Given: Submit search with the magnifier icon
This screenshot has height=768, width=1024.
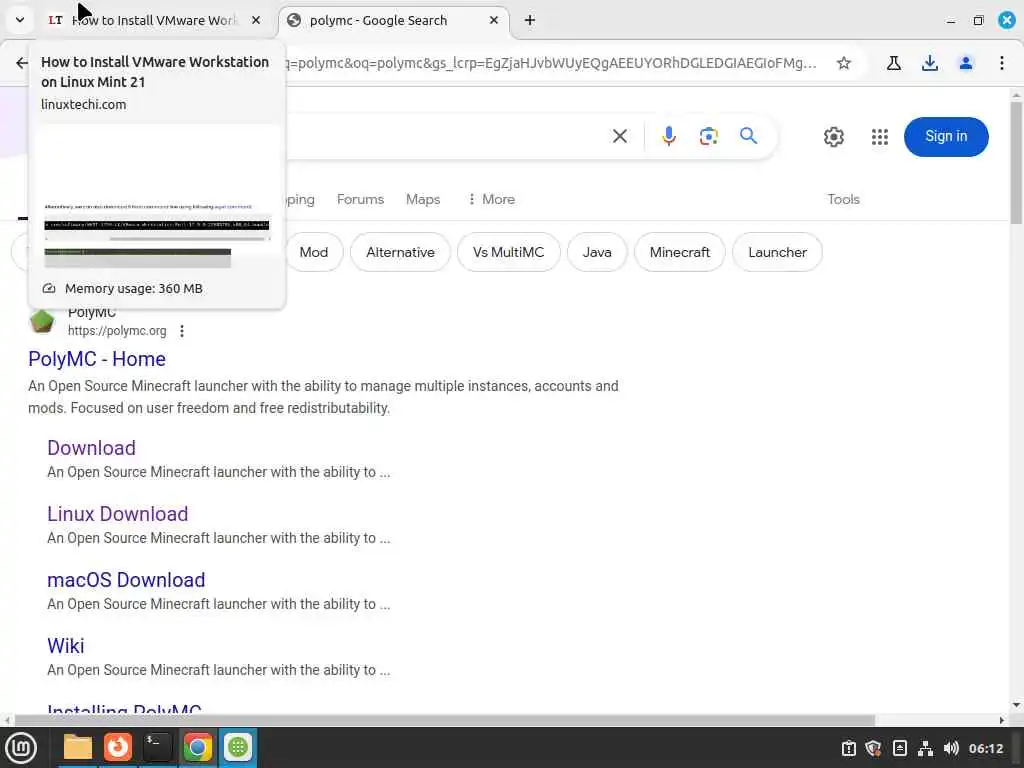Looking at the screenshot, I should point(748,136).
